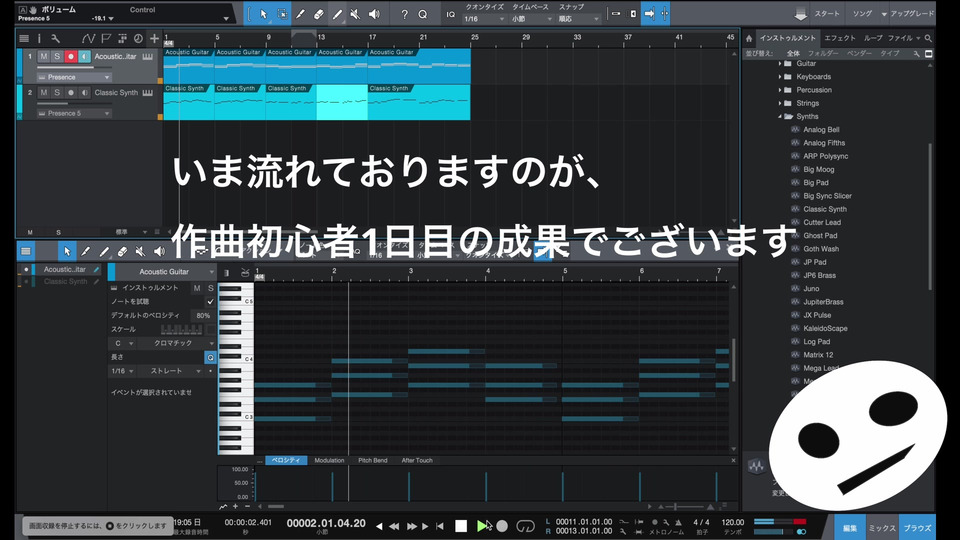The image size is (960, 540).
Task: Click the wrench options icon above the tracks
Action: coord(55,39)
